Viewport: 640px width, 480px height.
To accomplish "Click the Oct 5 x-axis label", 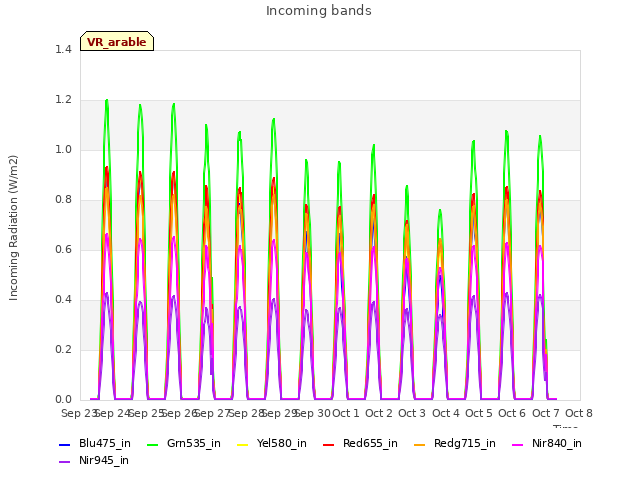I will (x=479, y=413).
